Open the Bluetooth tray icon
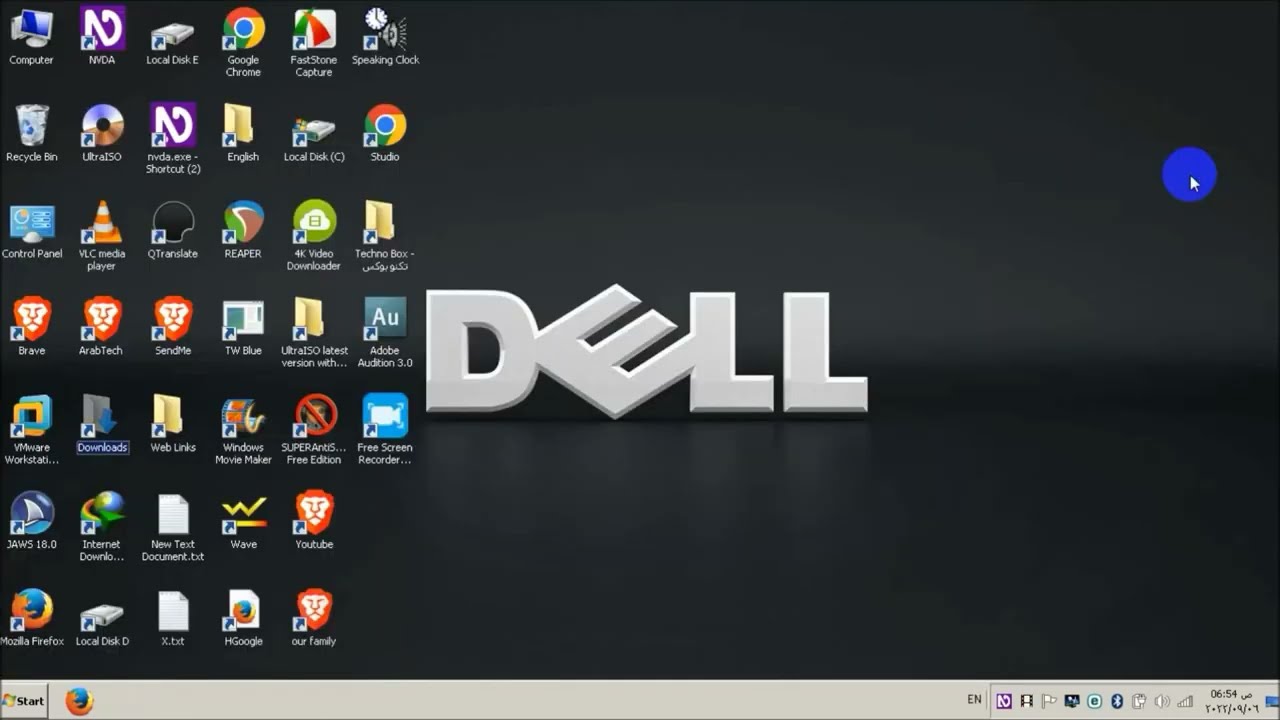1280x720 pixels. (x=1117, y=701)
